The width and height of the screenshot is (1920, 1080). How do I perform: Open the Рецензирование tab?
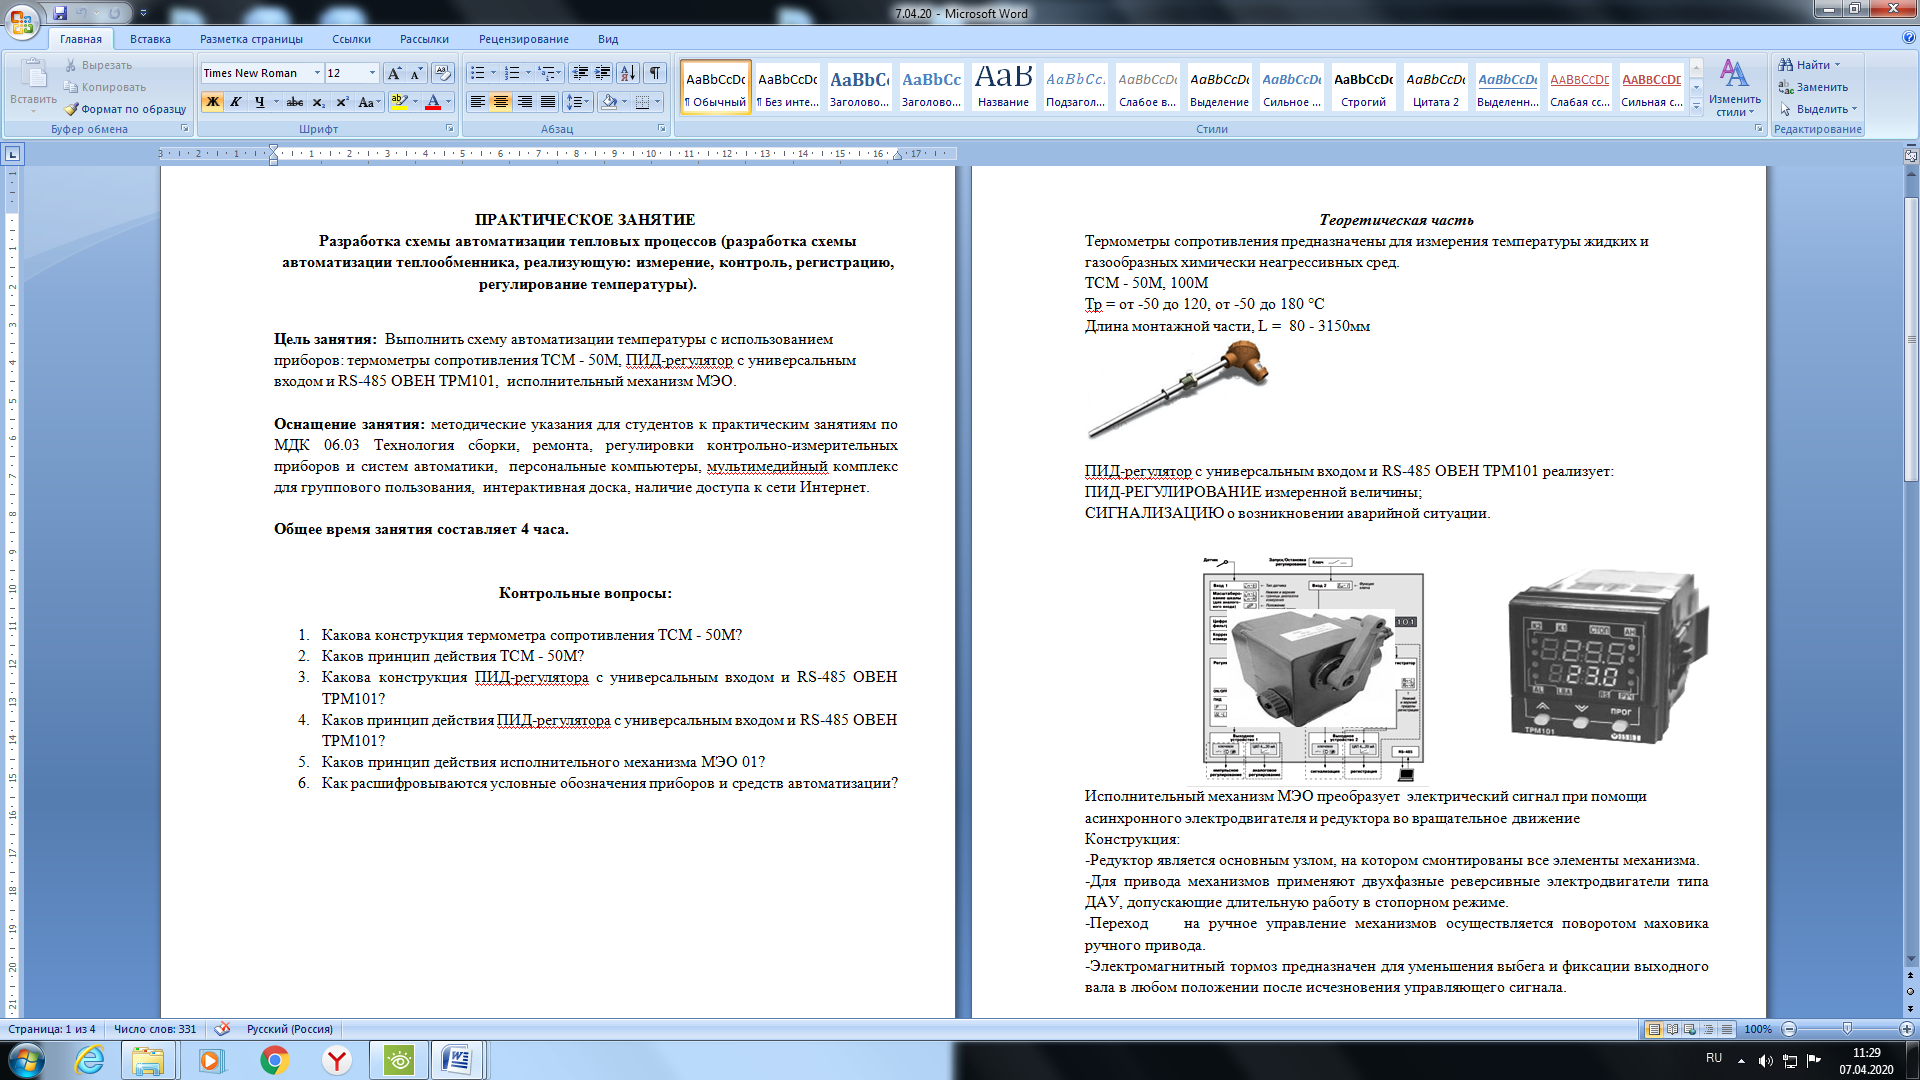click(523, 39)
